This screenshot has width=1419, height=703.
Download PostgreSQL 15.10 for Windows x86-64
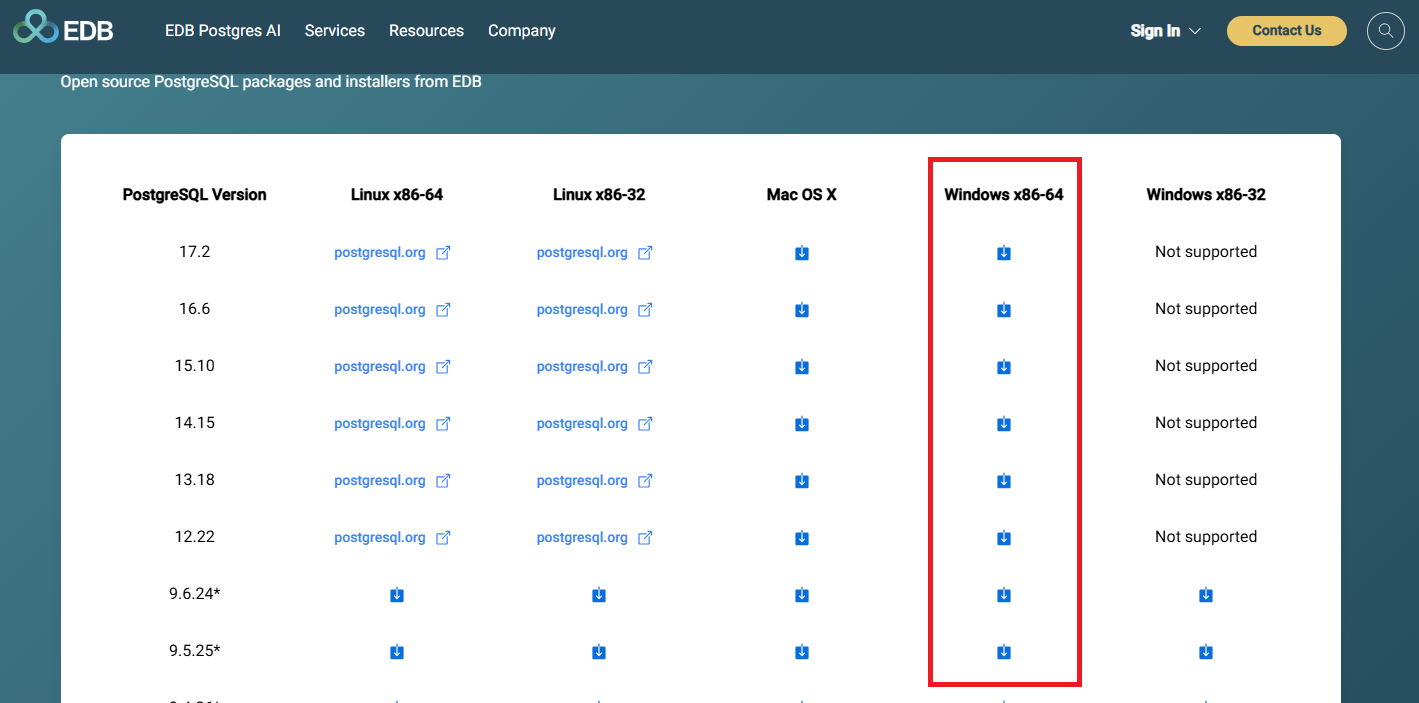click(1004, 367)
